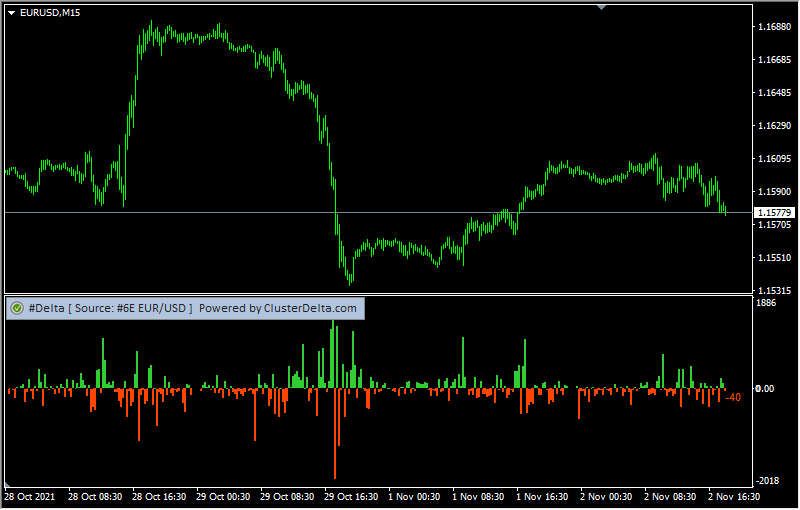Click the price scale value 1.16685
Screen dimensions: 800x510
coord(774,60)
